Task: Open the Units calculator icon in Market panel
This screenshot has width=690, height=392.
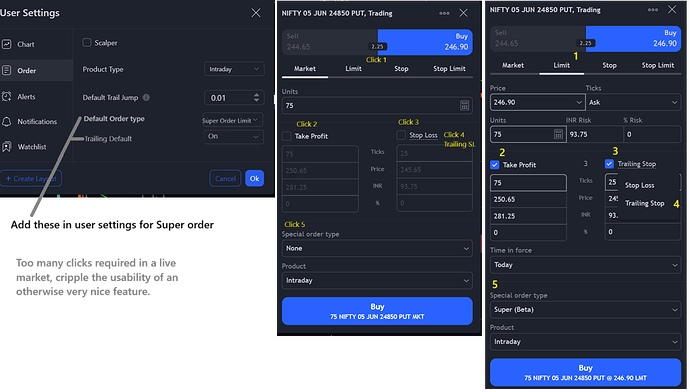Action: point(464,106)
